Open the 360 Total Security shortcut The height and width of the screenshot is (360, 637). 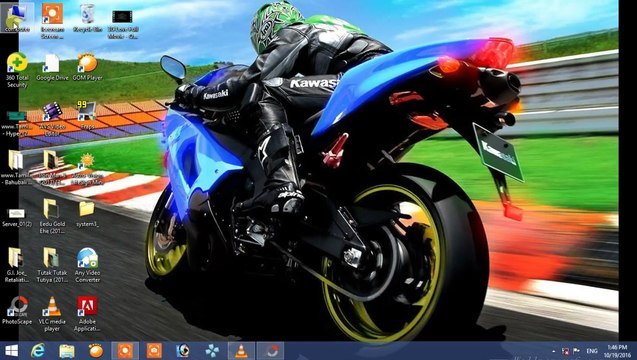point(17,70)
